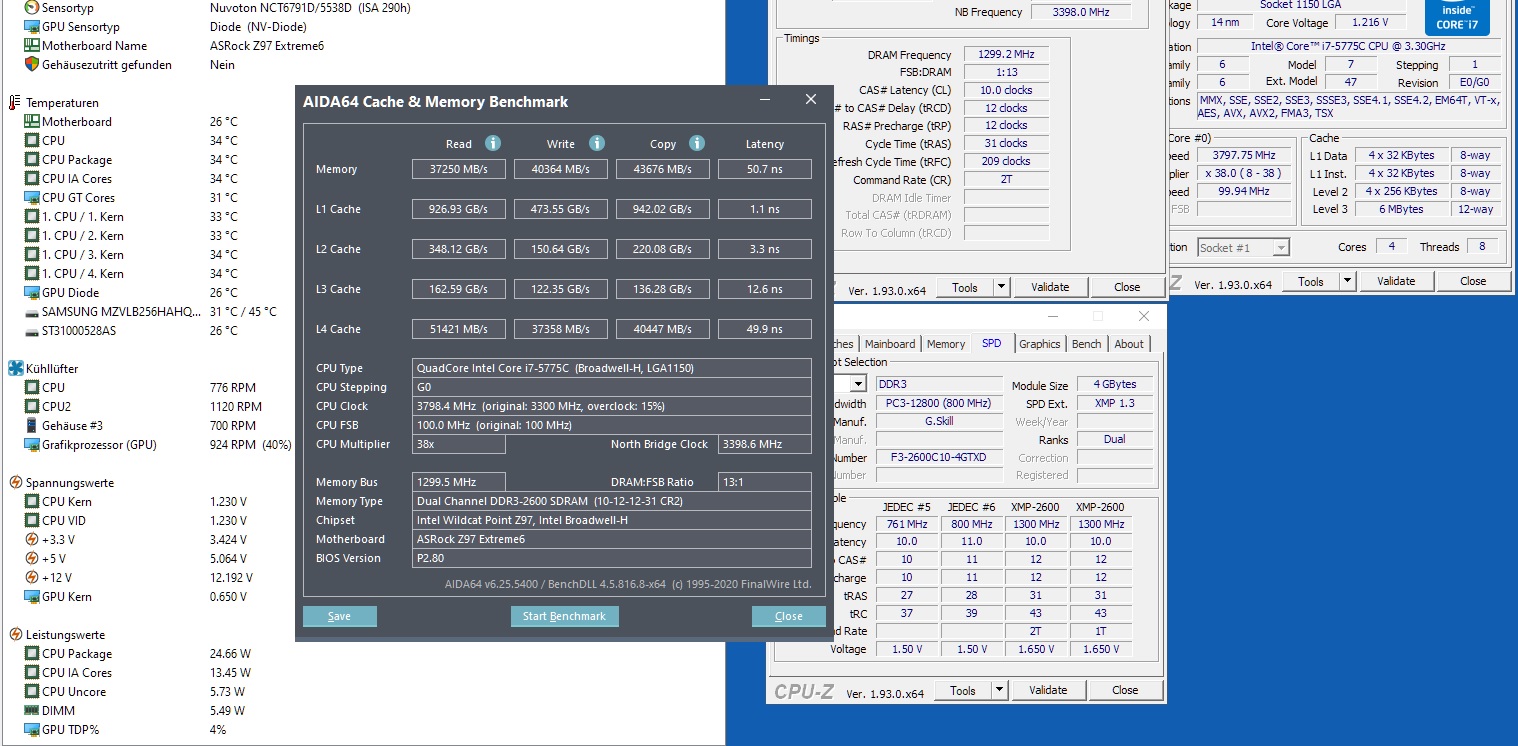Click the Close button in CPU-Z SPD window
The image size is (1518, 746).
click(x=1125, y=690)
